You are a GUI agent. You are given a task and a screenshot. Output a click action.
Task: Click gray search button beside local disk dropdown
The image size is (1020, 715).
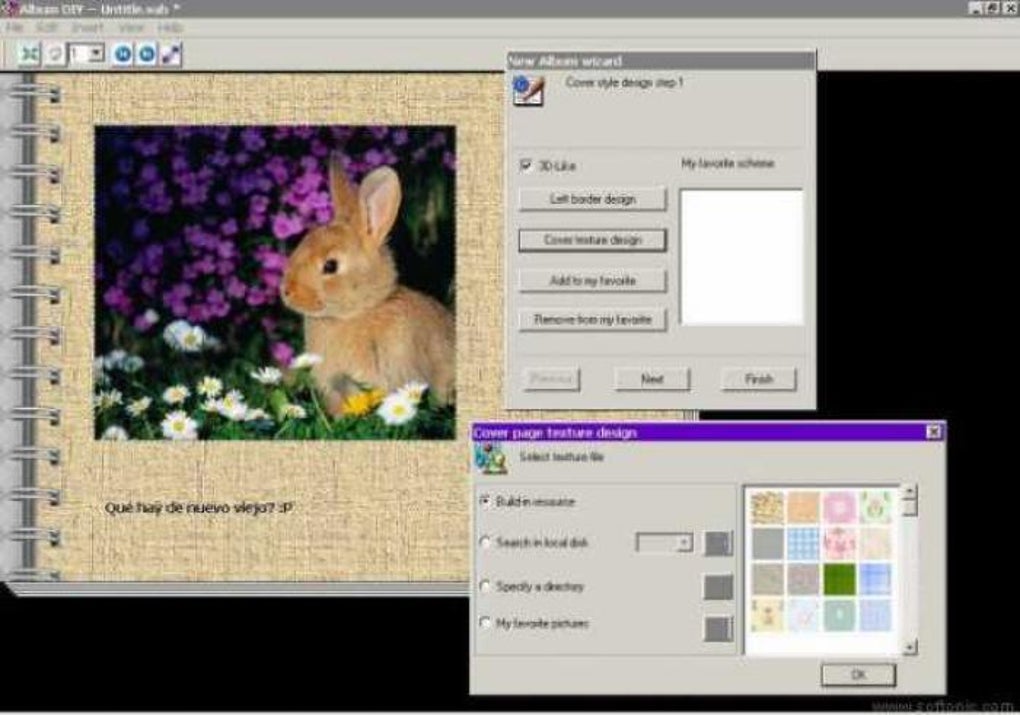click(x=718, y=543)
